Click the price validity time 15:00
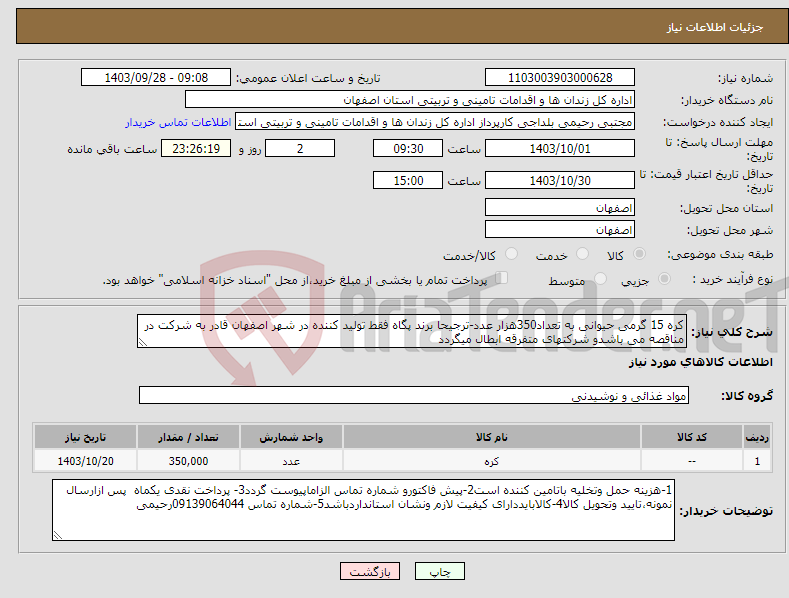The width and height of the screenshot is (789, 598). coord(408,180)
